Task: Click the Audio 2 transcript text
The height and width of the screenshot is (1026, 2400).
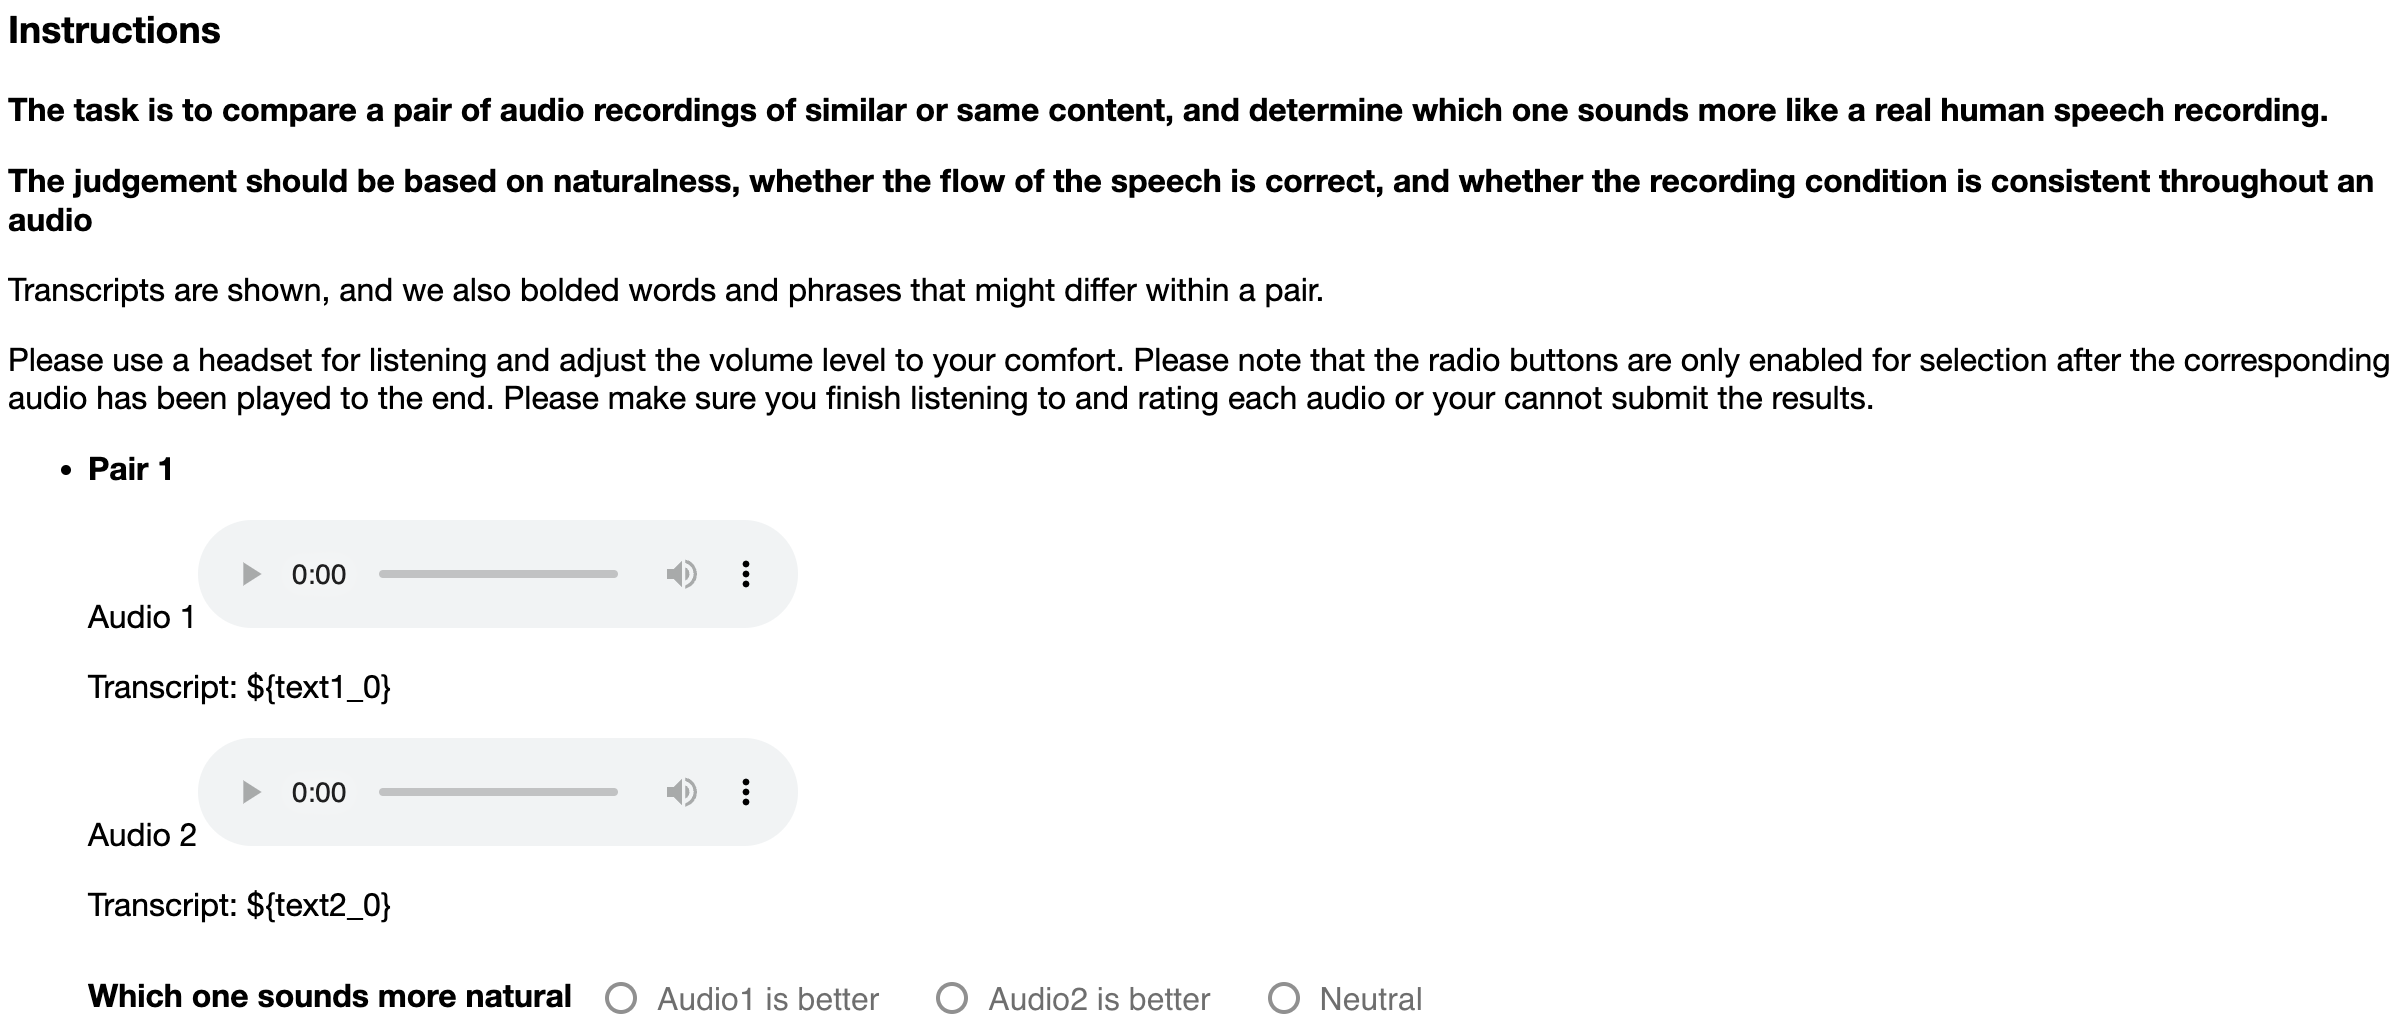Action: point(239,905)
